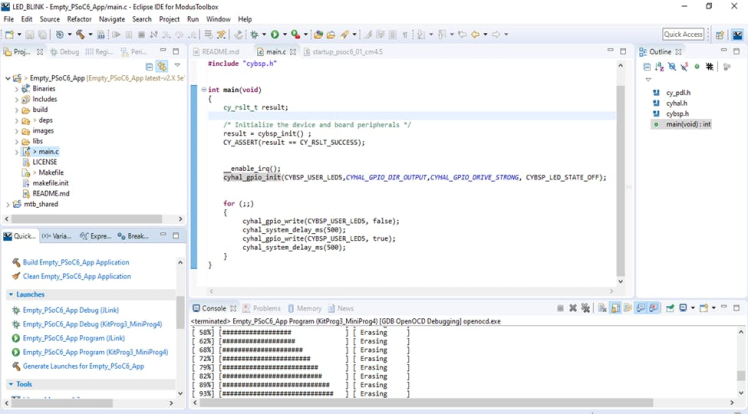The height and width of the screenshot is (414, 748).
Task: Open the Navigate menu
Action: [x=112, y=19]
